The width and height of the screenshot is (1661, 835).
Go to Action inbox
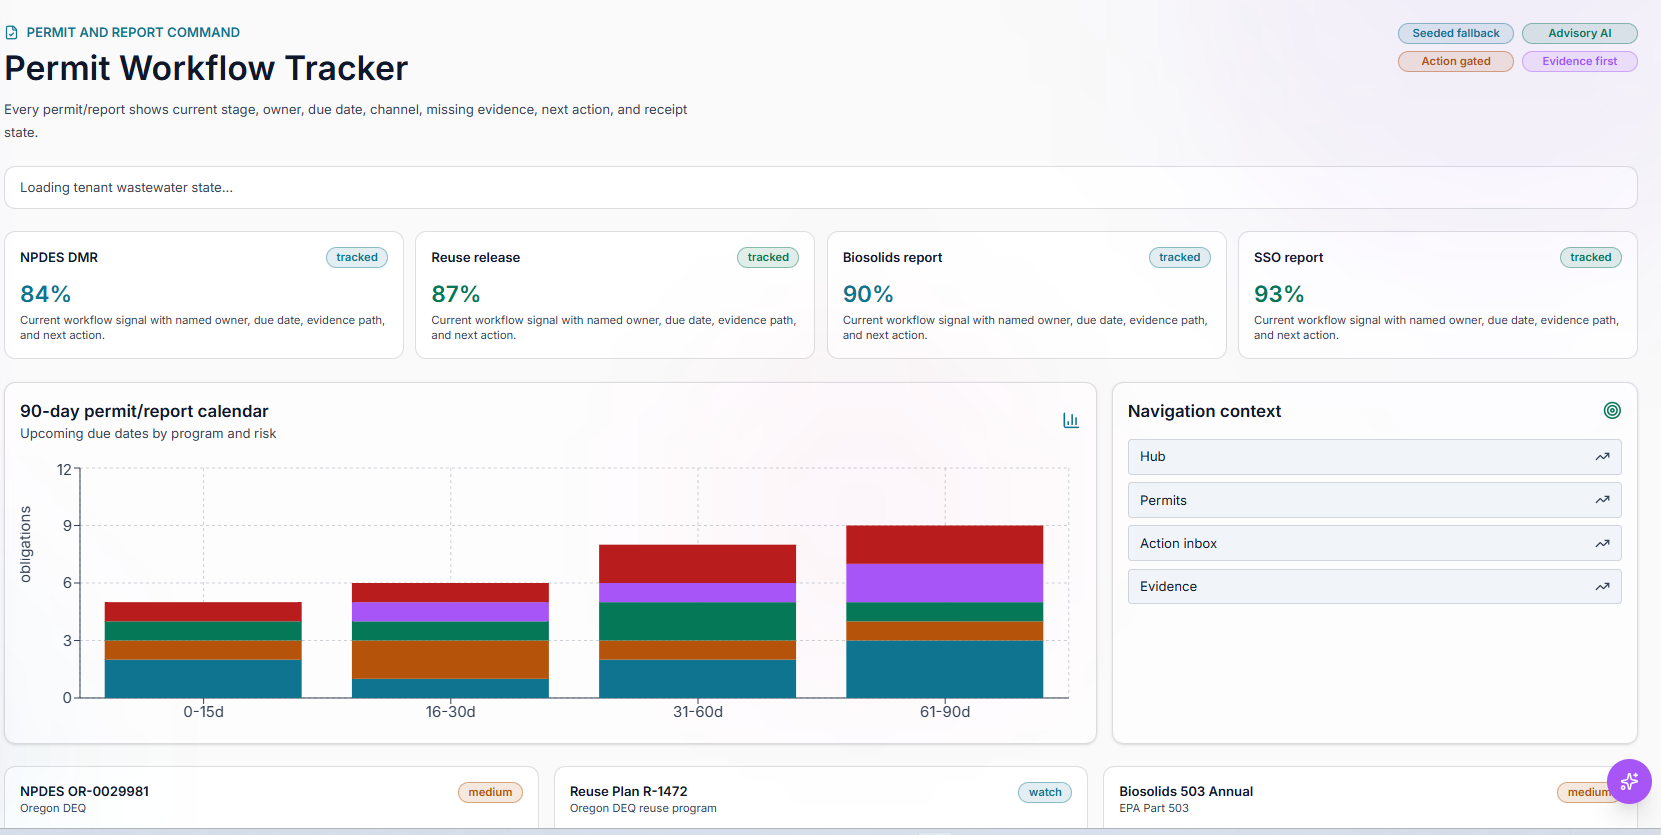[x=1374, y=544]
